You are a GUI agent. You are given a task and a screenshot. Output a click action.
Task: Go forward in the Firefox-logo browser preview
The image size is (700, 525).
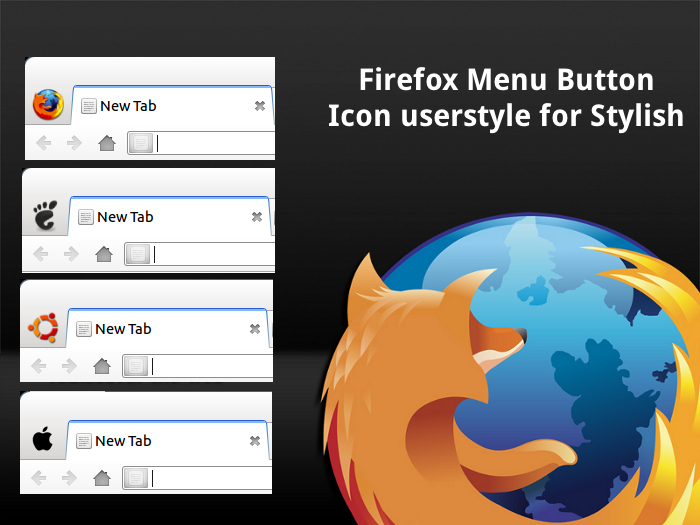(x=74, y=143)
